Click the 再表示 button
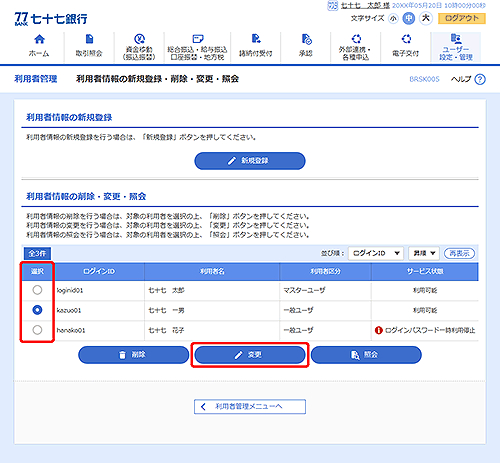Image resolution: width=500 pixels, height=463 pixels. 459,254
